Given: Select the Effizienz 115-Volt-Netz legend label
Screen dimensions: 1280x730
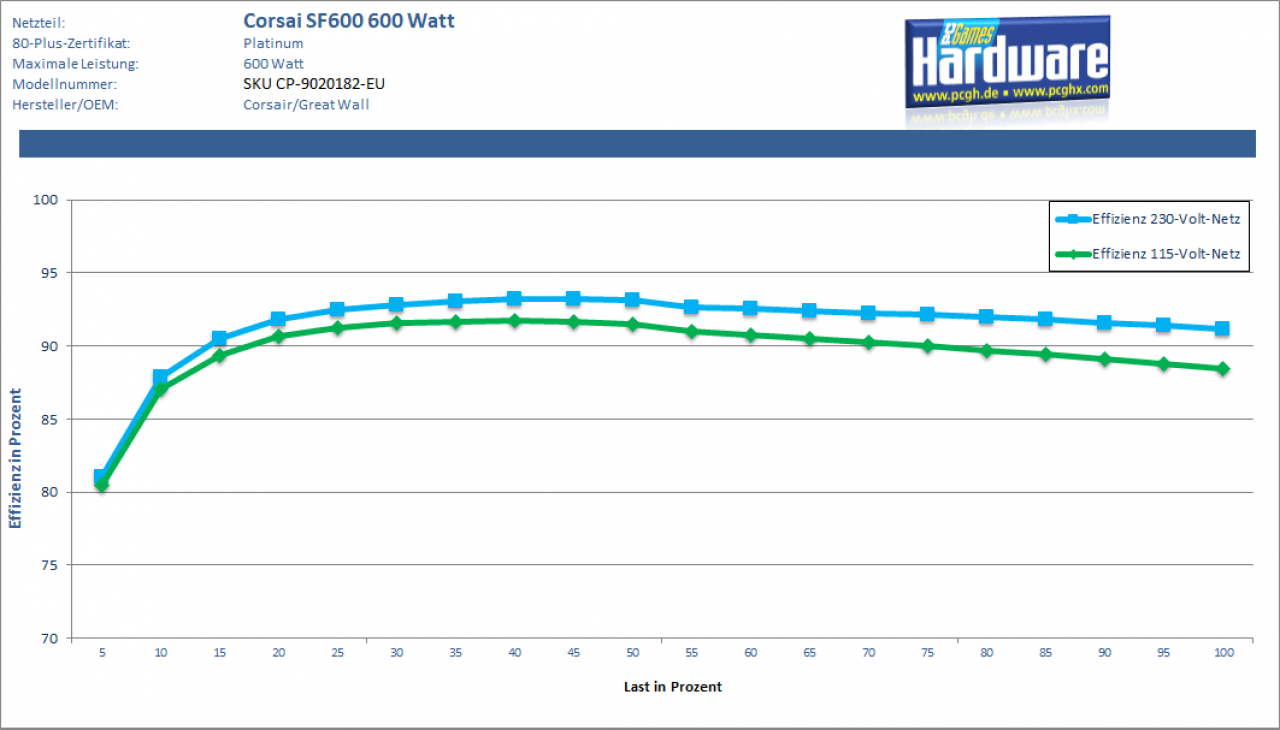Looking at the screenshot, I should (x=1165, y=254).
